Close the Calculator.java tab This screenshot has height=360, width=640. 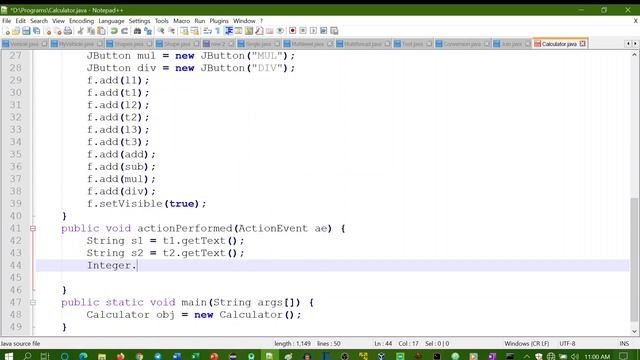click(x=582, y=44)
